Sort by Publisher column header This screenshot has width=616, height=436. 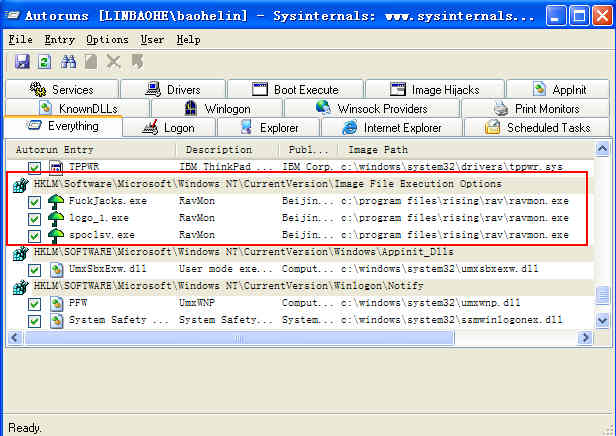point(308,150)
